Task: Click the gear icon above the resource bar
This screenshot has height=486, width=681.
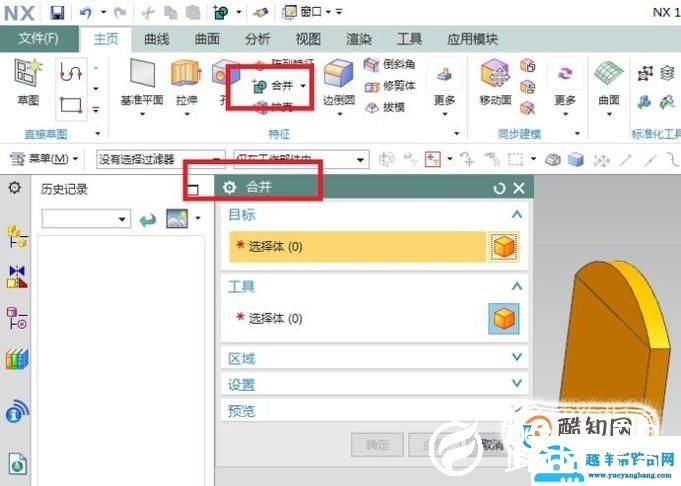Action: point(15,188)
